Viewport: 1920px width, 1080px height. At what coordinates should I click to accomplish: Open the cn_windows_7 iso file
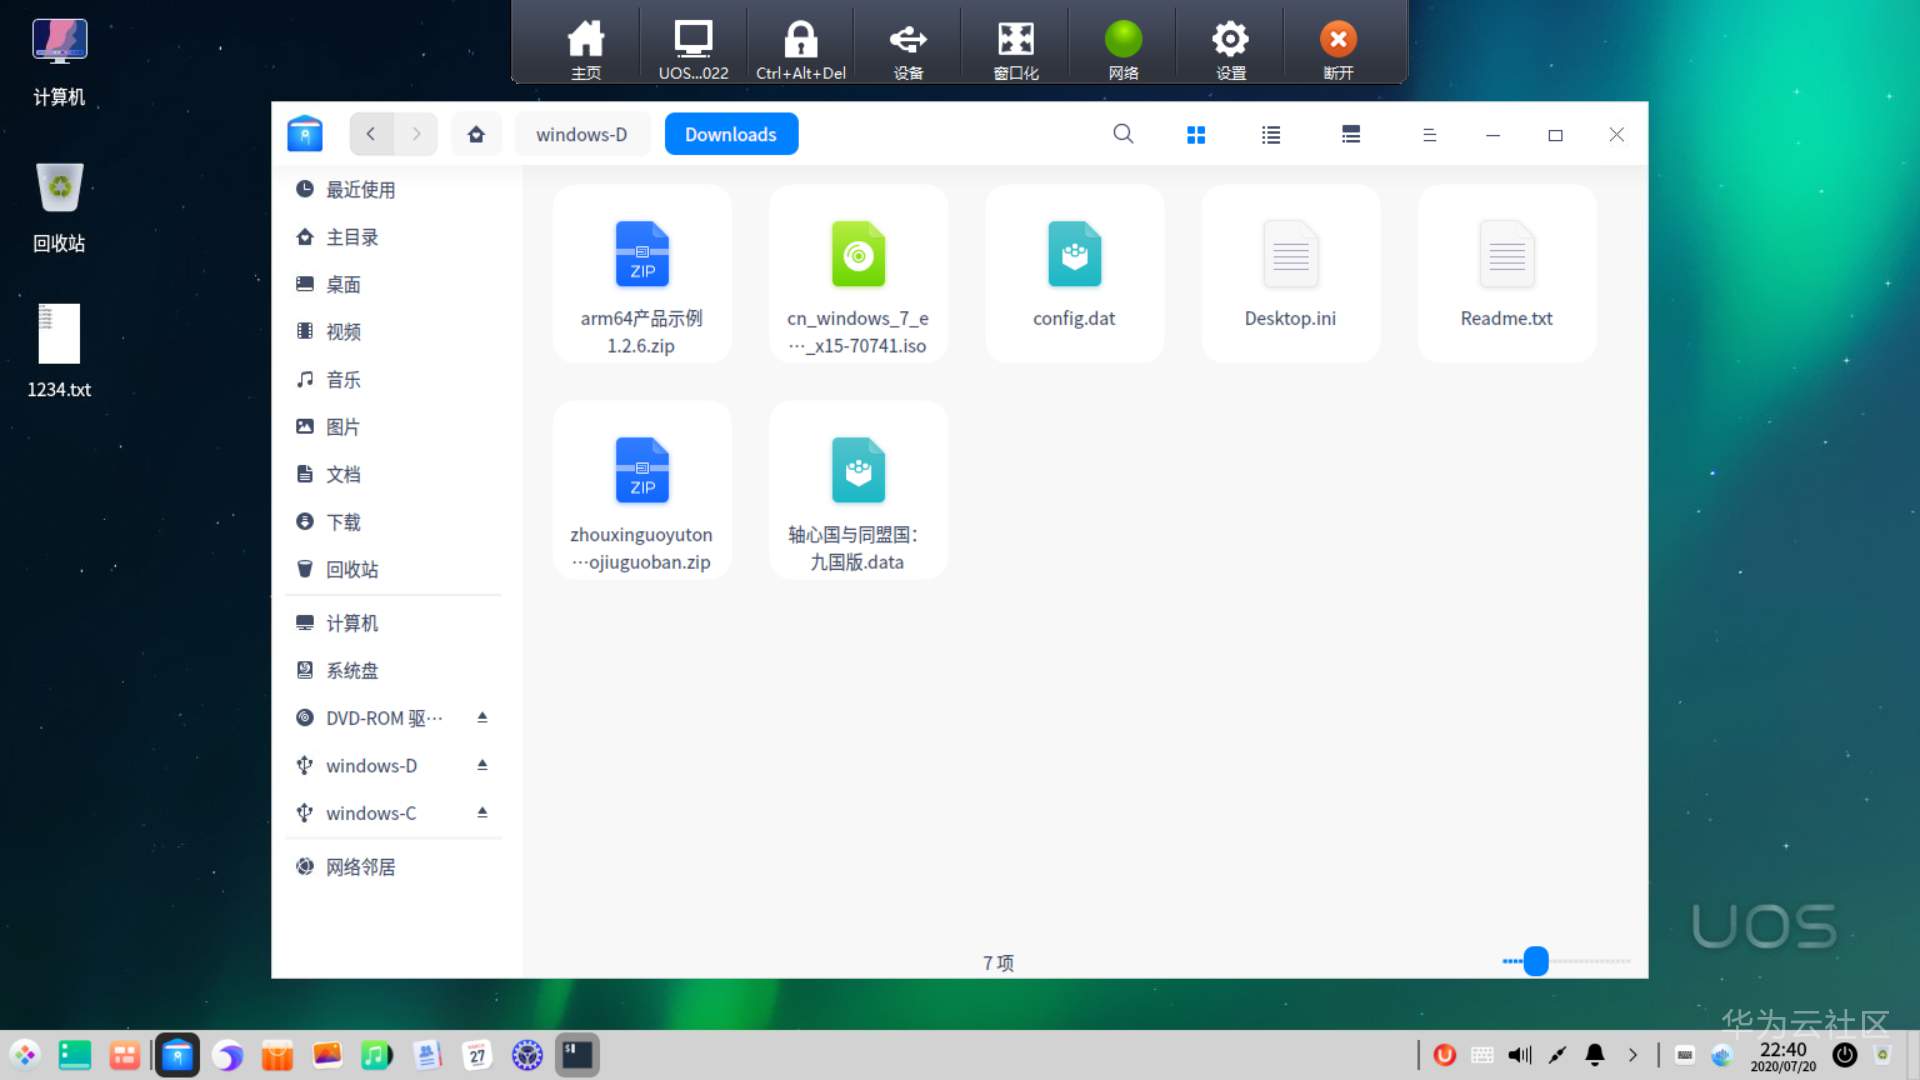[x=858, y=256]
